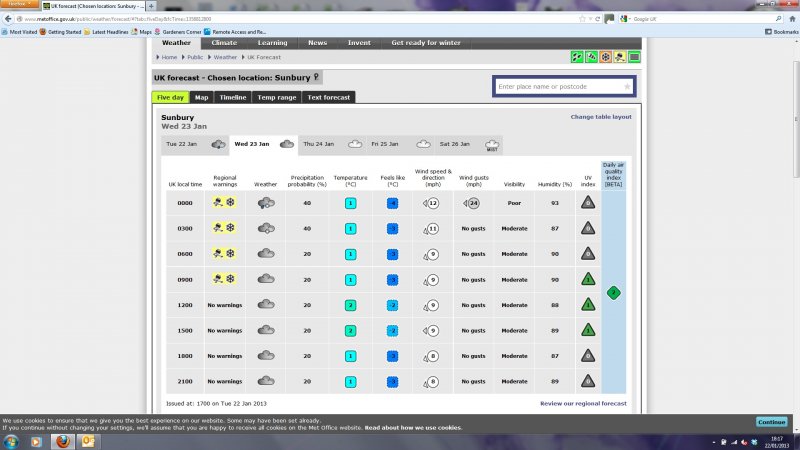Open Outlook from the taskbar

[x=88, y=441]
